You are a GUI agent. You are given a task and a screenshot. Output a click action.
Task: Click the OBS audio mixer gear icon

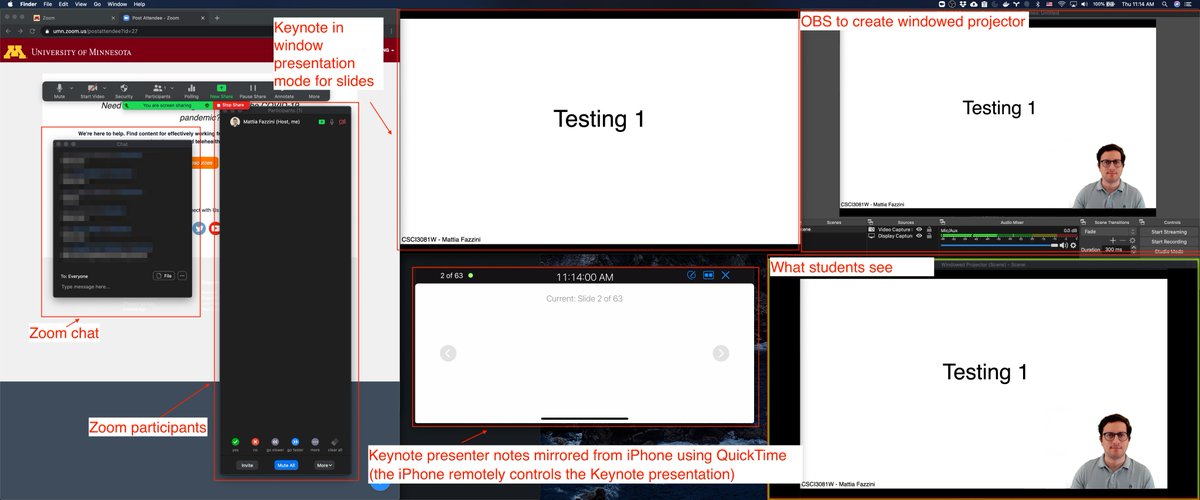[x=1073, y=245]
